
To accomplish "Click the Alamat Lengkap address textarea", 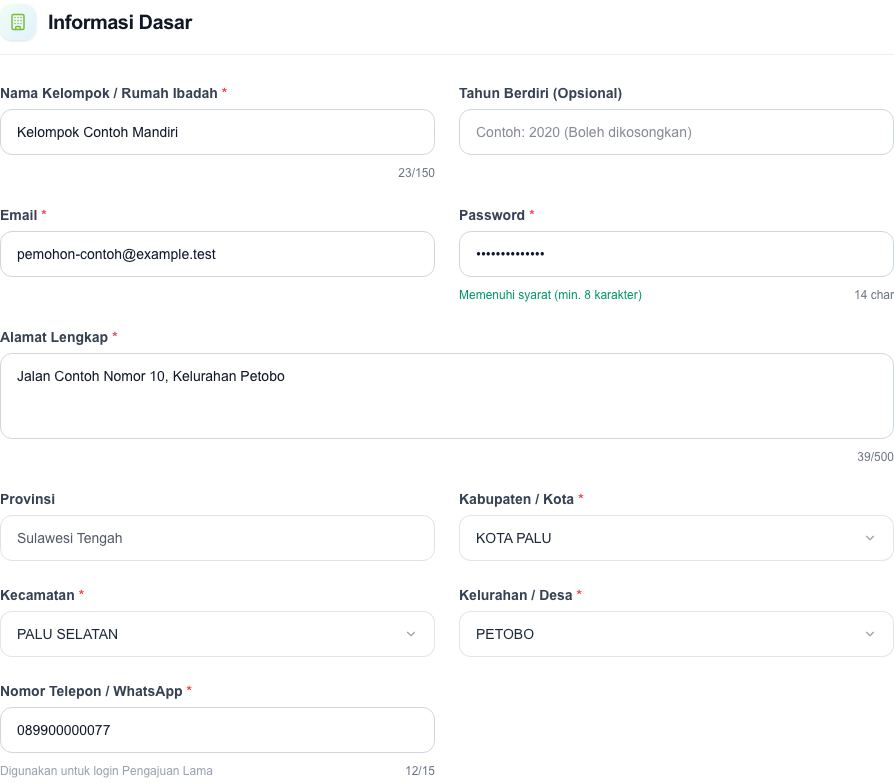I will tap(447, 396).
